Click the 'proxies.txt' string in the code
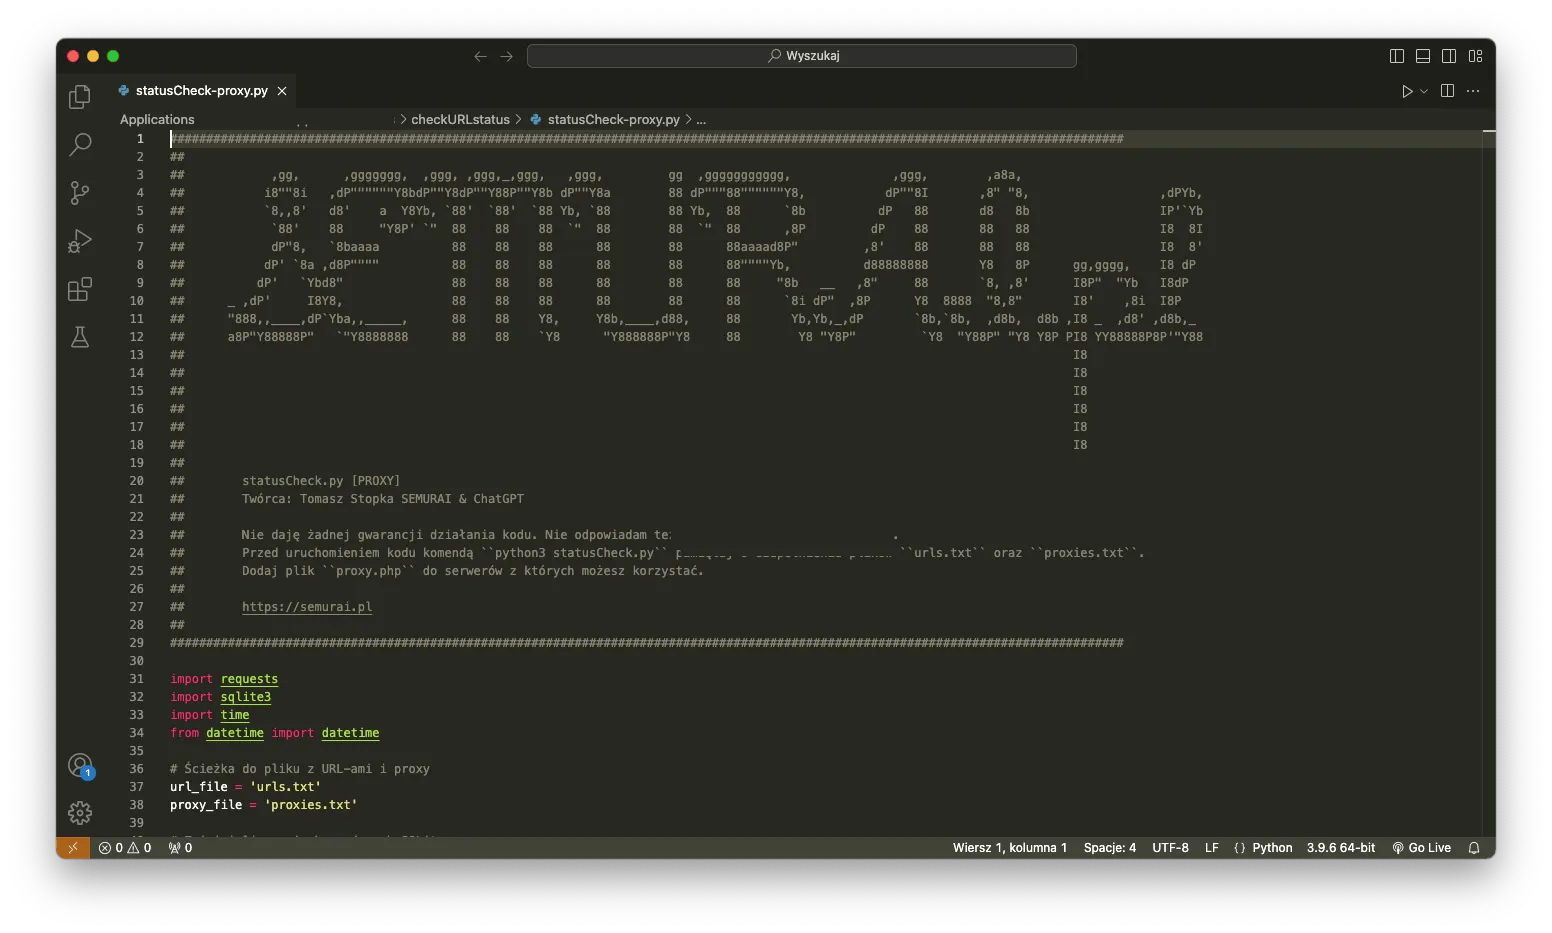The height and width of the screenshot is (933, 1552). click(311, 805)
